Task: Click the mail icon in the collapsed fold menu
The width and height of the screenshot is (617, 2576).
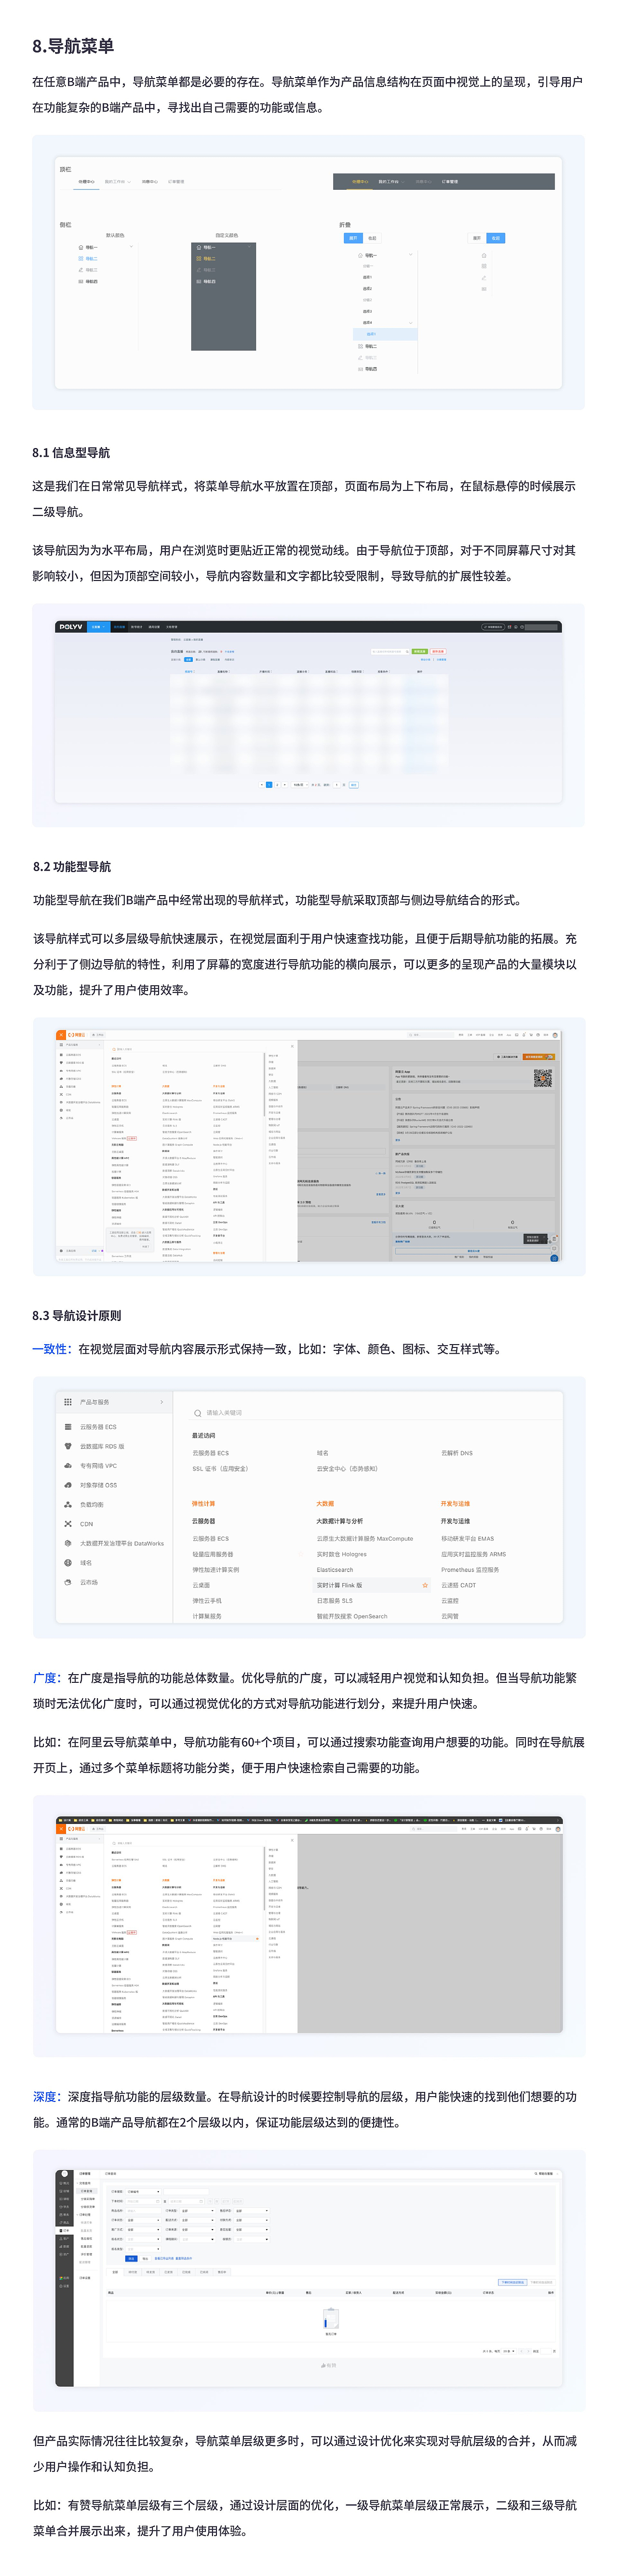Action: 484,288
